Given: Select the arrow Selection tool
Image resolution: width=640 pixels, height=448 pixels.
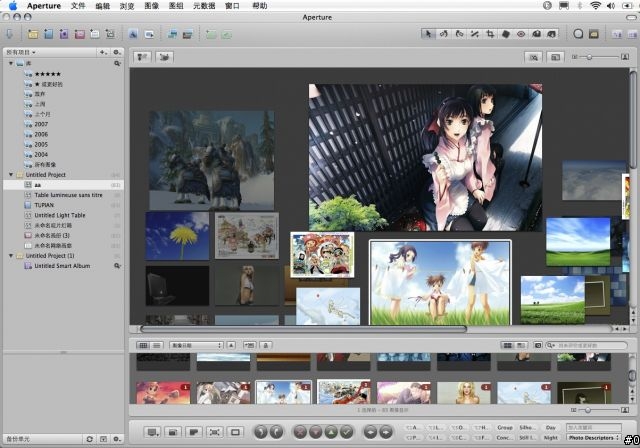Looking at the screenshot, I should pyautogui.click(x=428, y=34).
